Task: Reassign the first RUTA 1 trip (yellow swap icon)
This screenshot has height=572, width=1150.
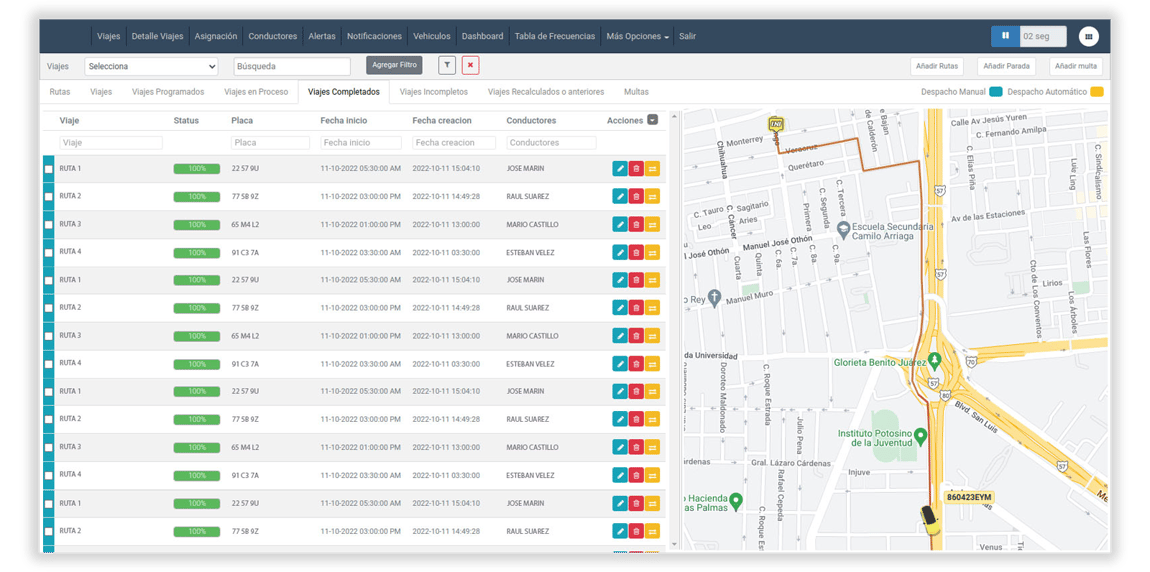Action: (x=652, y=169)
